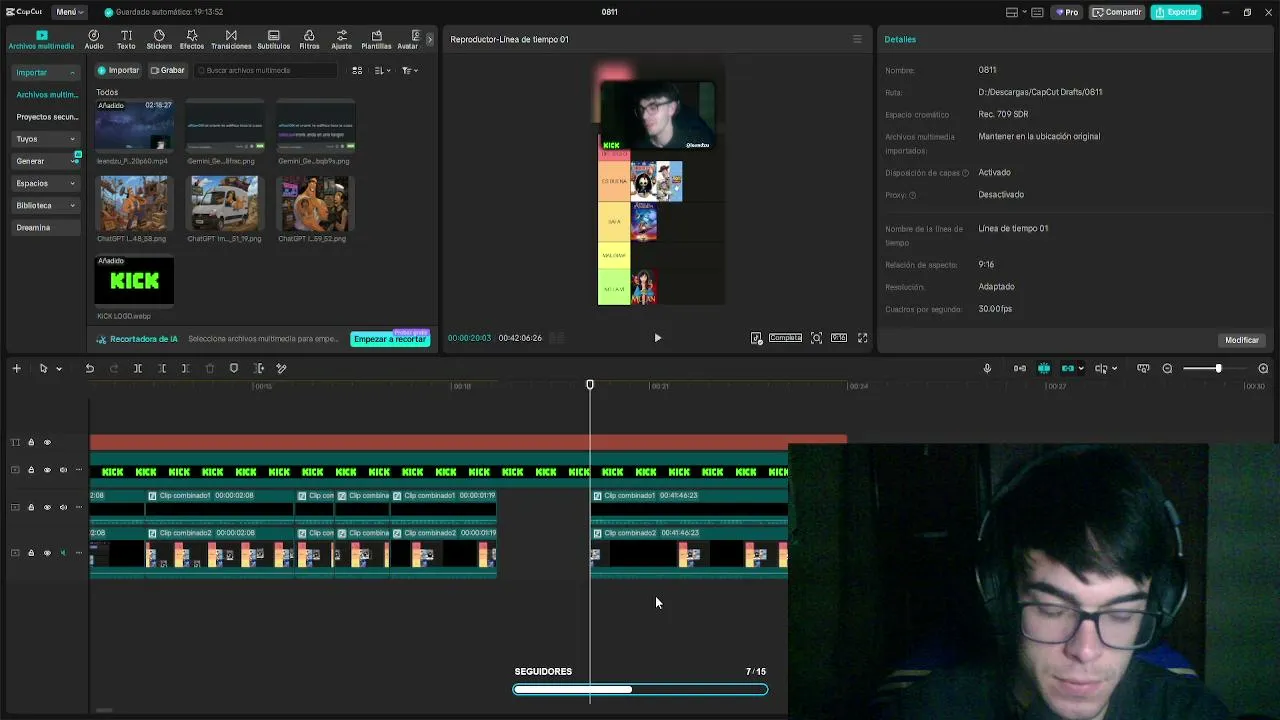The width and height of the screenshot is (1280, 720).
Task: Toggle timeline auto snapping
Action: [1044, 369]
